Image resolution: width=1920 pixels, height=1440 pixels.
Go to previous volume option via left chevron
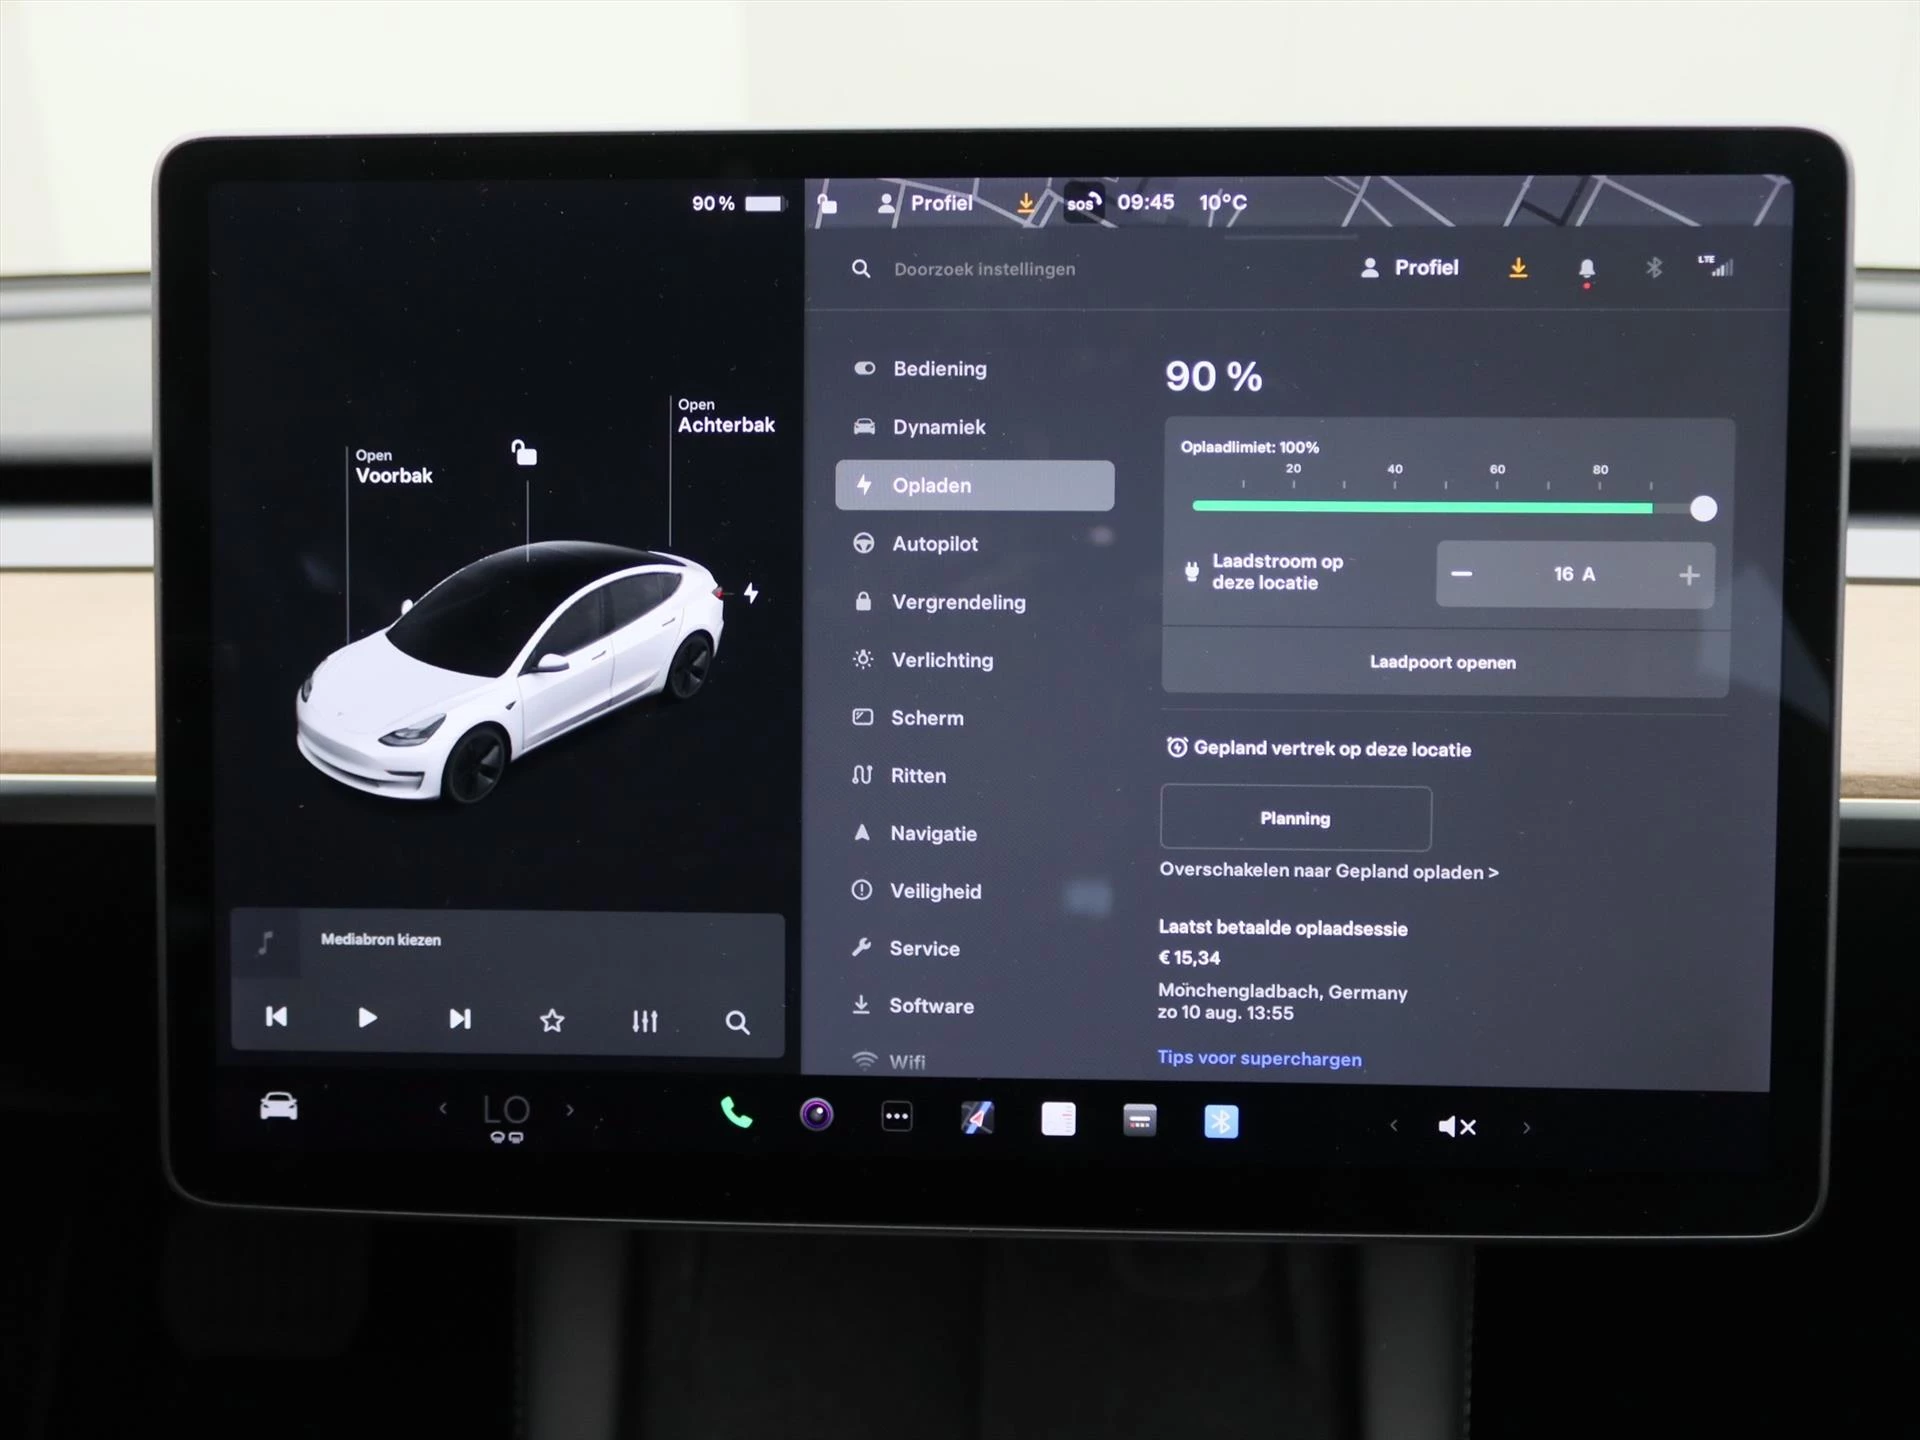(x=1394, y=1125)
